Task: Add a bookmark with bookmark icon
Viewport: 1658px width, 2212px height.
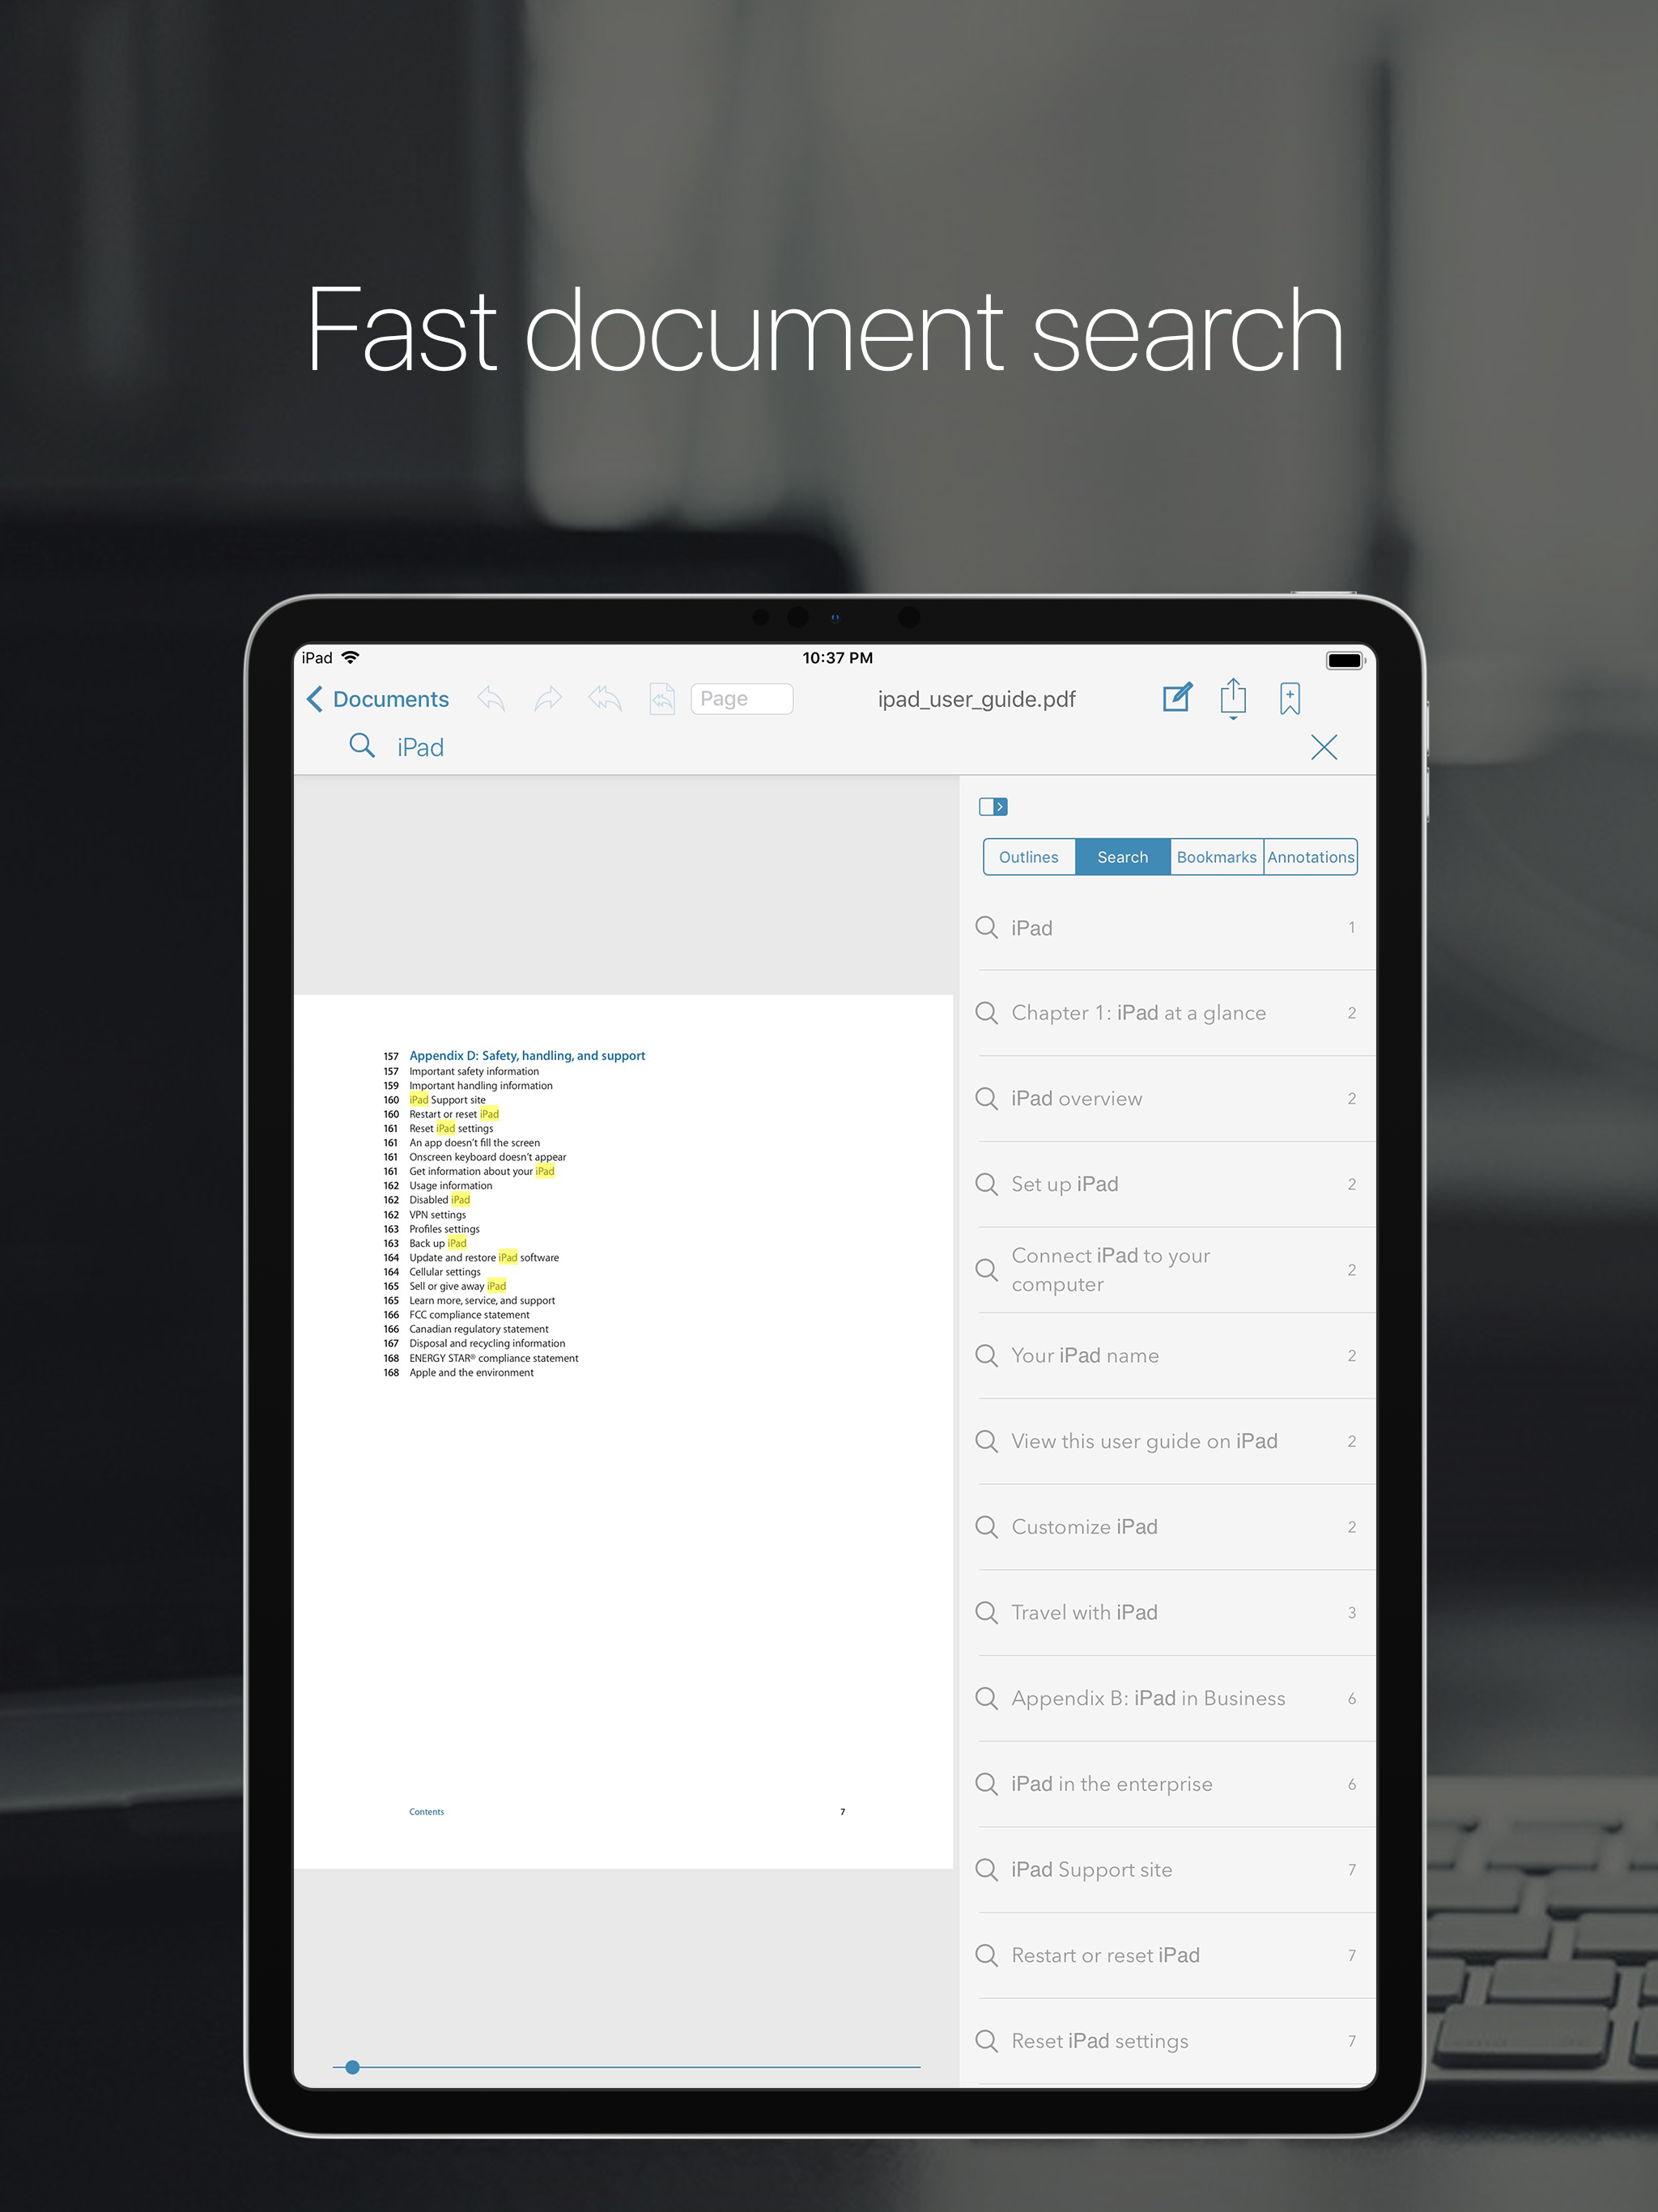Action: tap(1289, 698)
